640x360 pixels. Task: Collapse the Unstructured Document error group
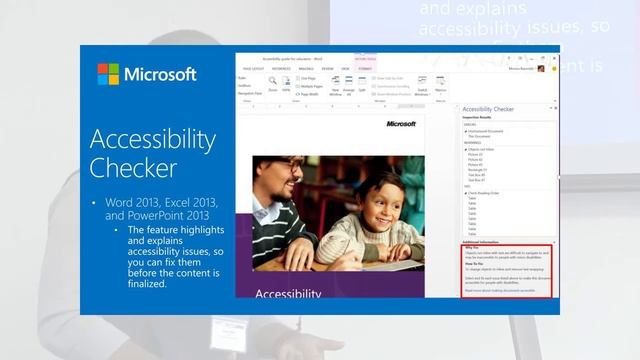(466, 131)
